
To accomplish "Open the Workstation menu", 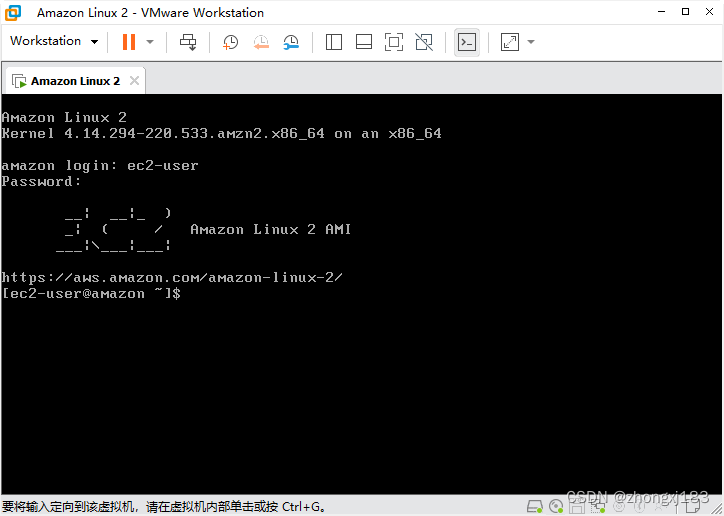I will pyautogui.click(x=54, y=41).
